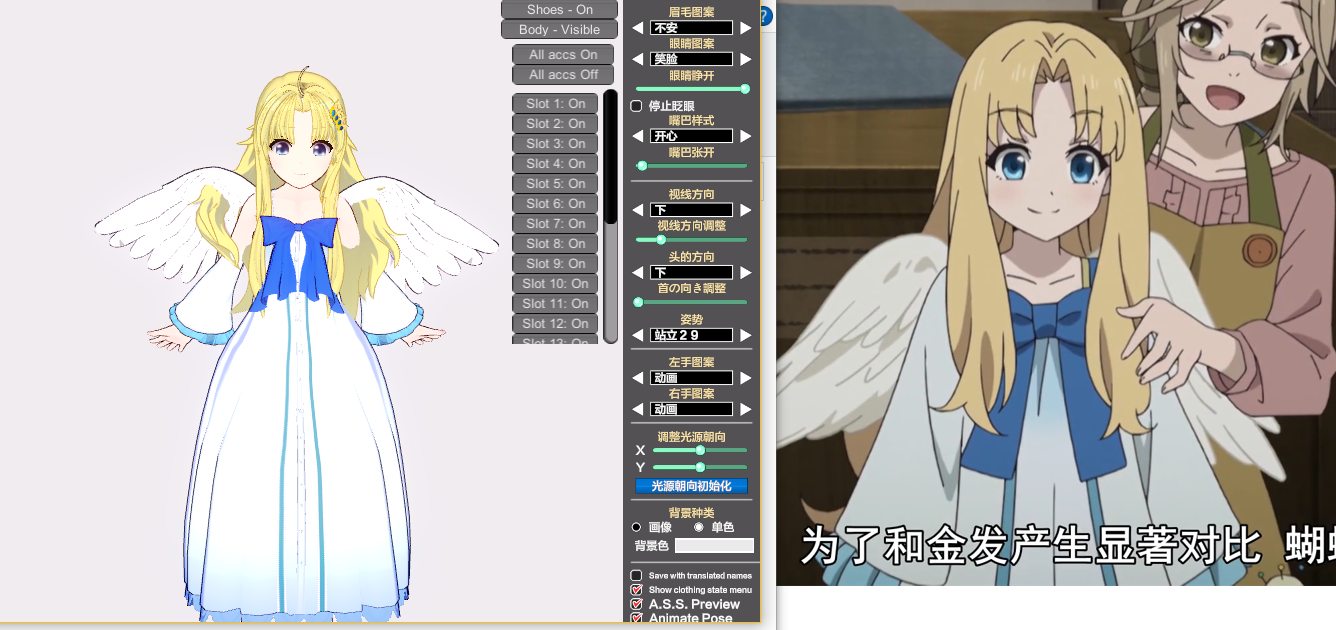Open the 头的方向 value box
The width and height of the screenshot is (1336, 630).
691,272
